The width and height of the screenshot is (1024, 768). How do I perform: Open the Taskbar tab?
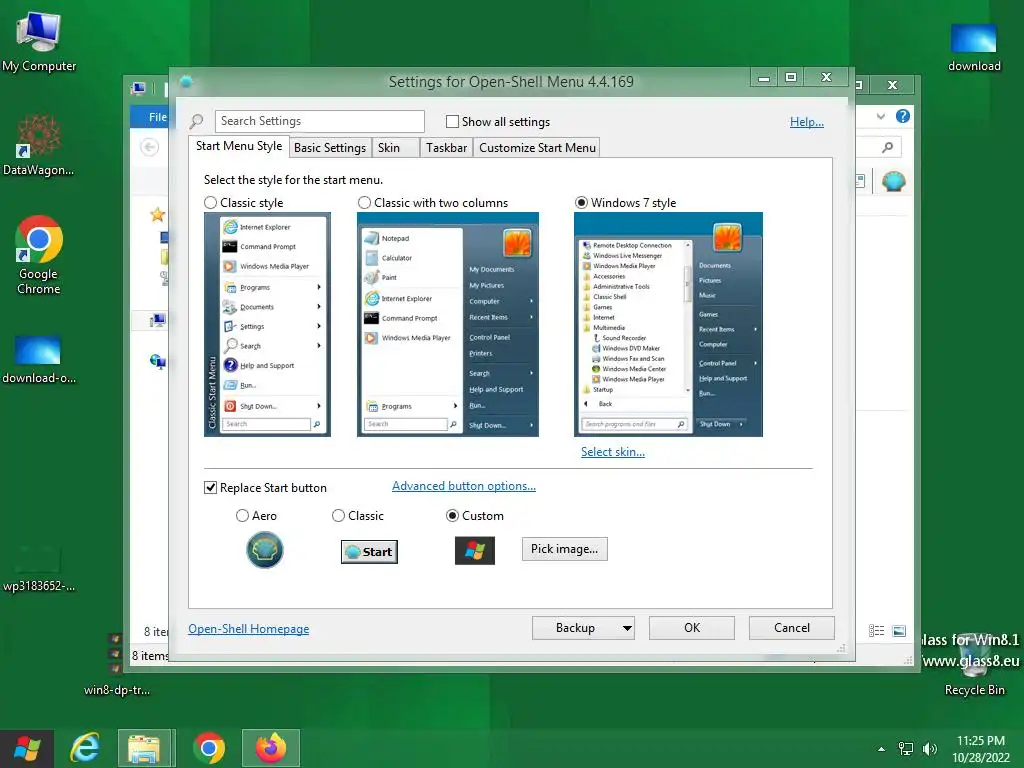click(x=447, y=148)
